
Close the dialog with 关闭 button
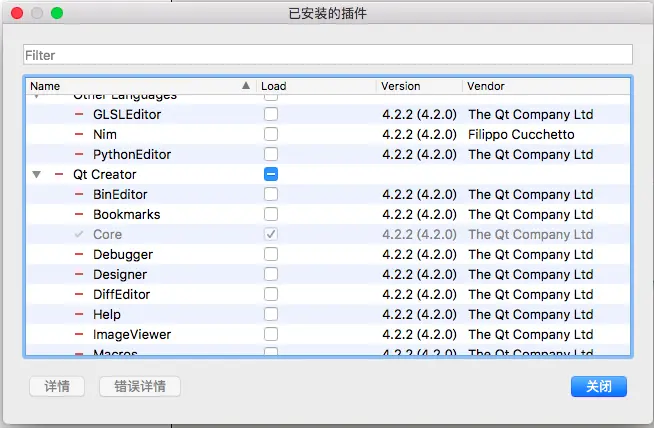tap(599, 386)
